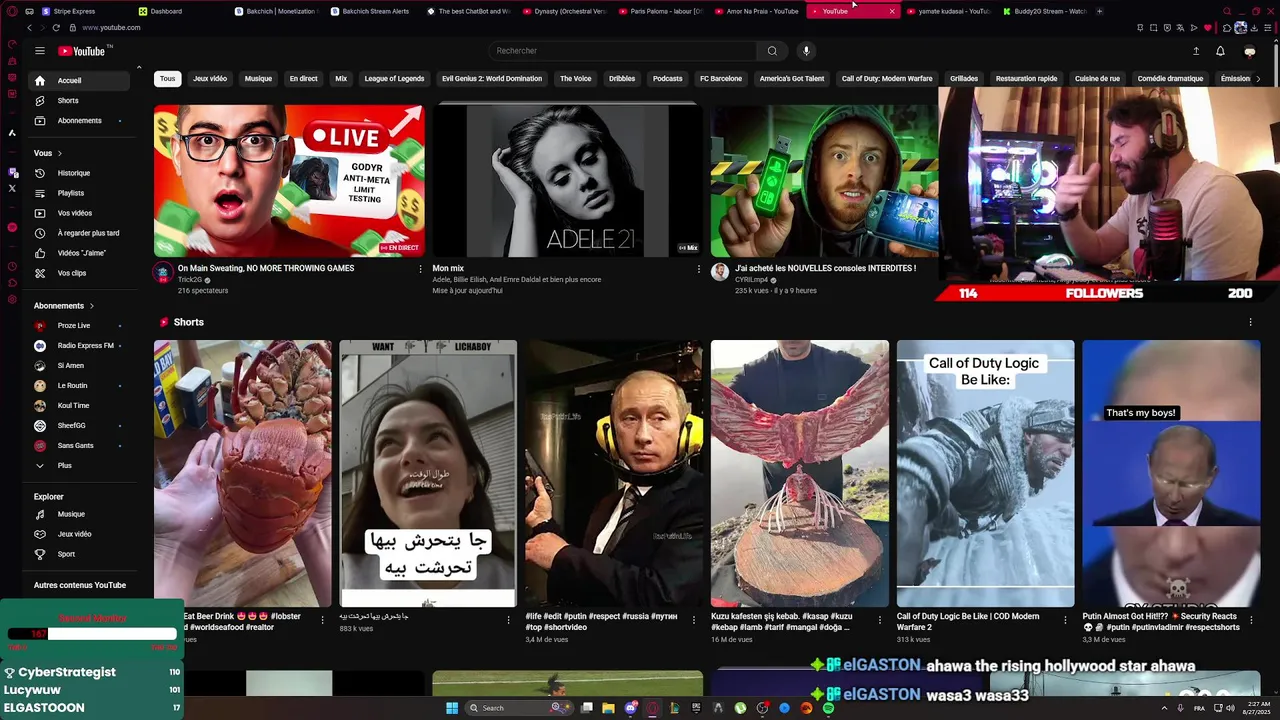Viewport: 1280px width, 720px height.
Task: Open Sport under Explorer
Action: click(x=78, y=554)
